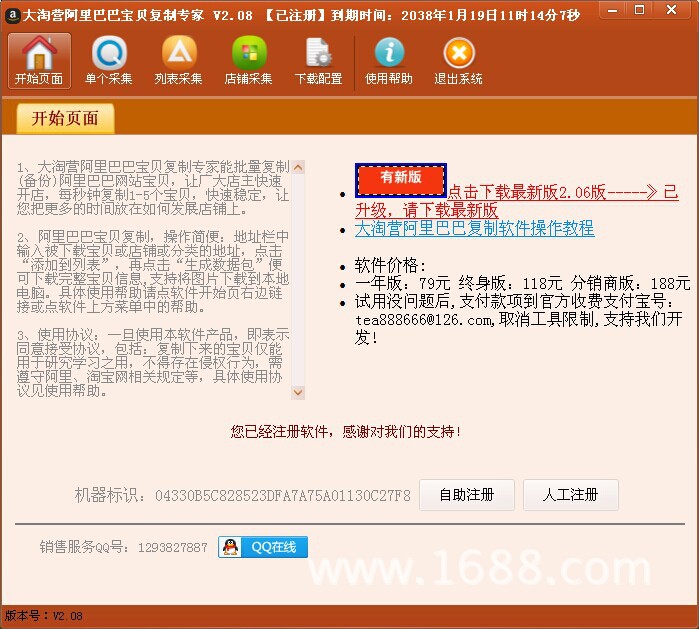This screenshot has width=699, height=629.
Task: Click the QQ在线 penguin chat button
Action: click(x=263, y=547)
